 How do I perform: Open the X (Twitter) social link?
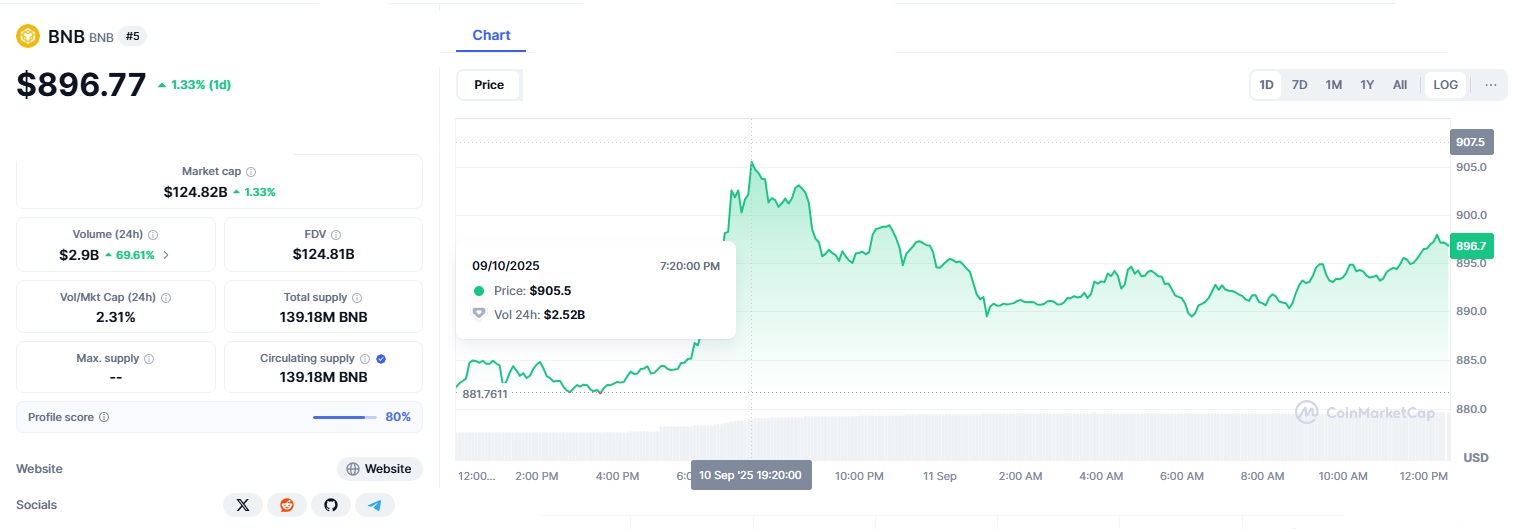pos(242,505)
